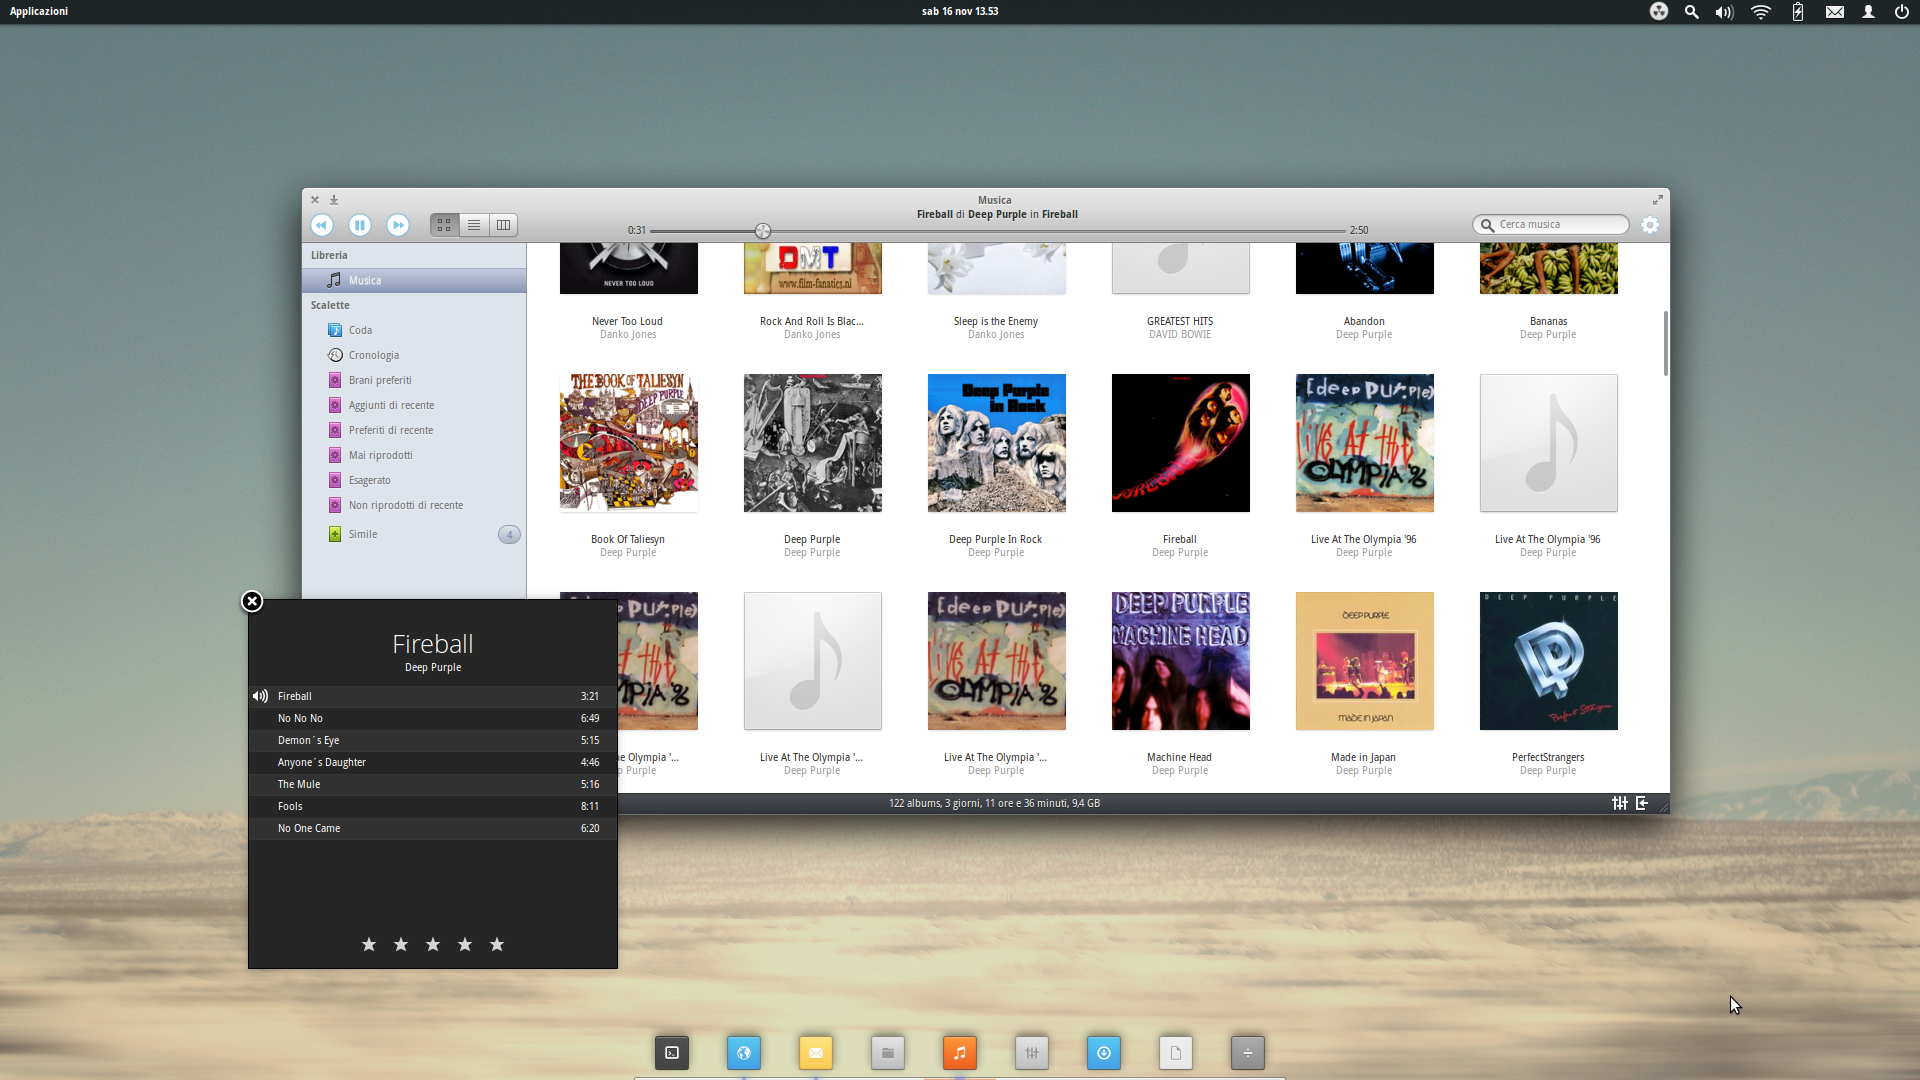Image resolution: width=1920 pixels, height=1080 pixels.
Task: Launch Terminal from the dock
Action: click(x=672, y=1052)
